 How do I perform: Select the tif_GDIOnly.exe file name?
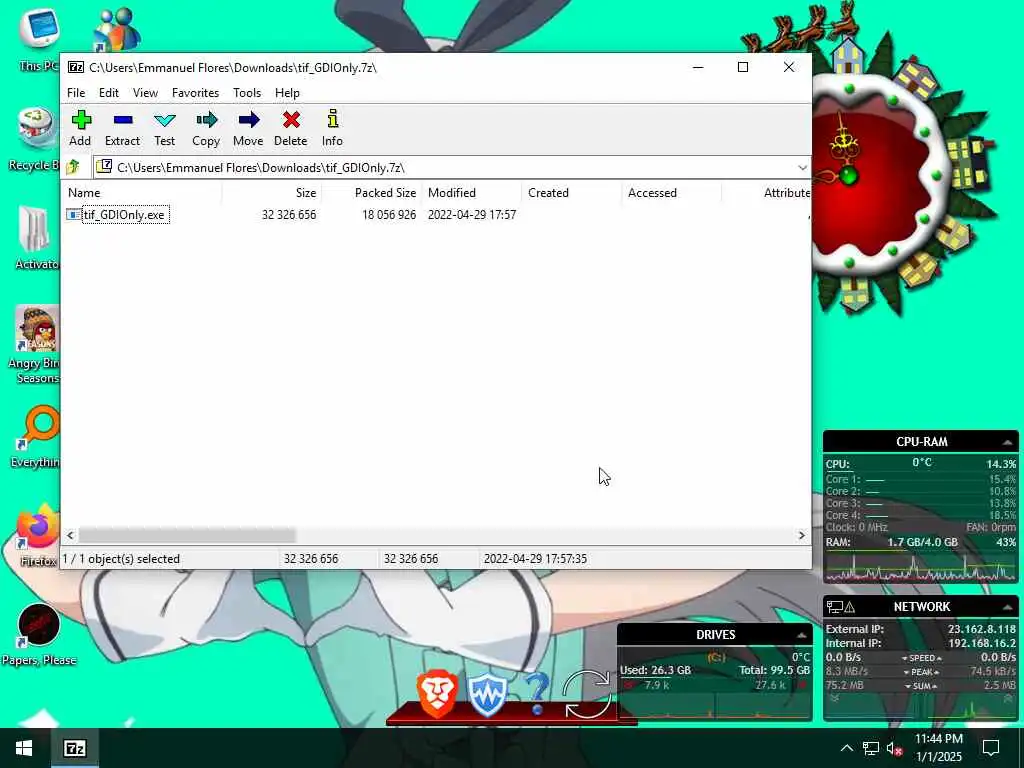[x=124, y=215]
